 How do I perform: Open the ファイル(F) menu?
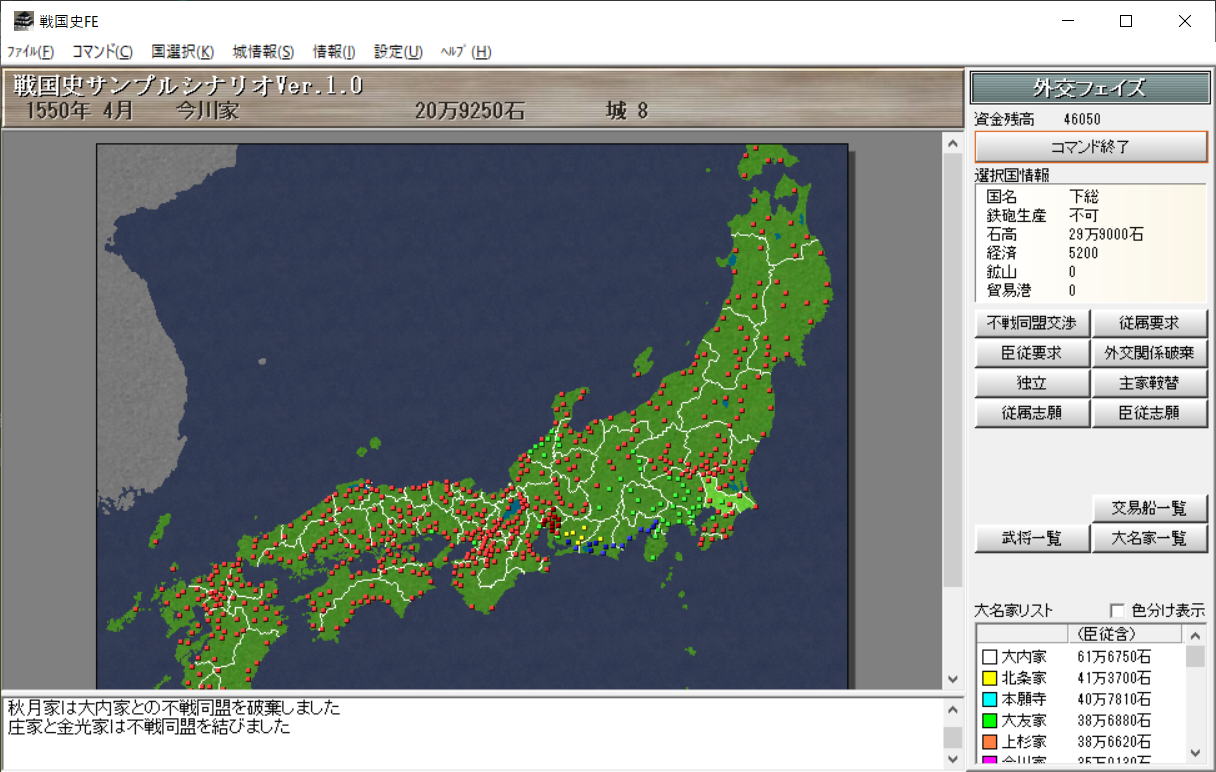pos(30,52)
